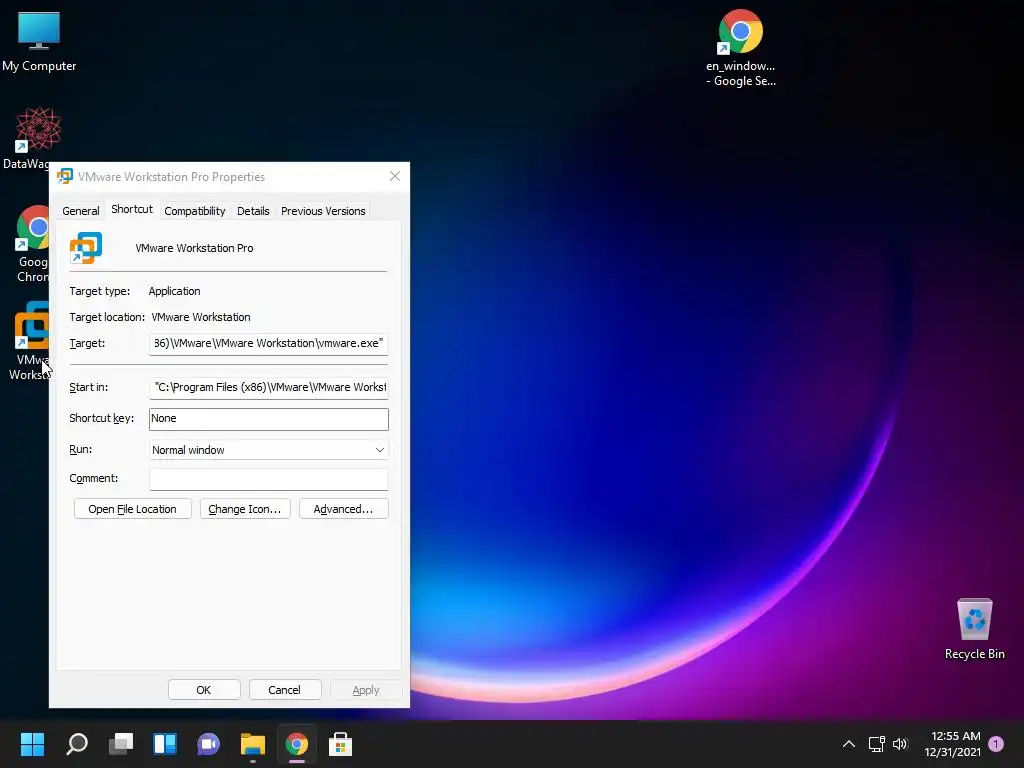Click the VMware icon in Properties title bar
This screenshot has height=768, width=1024.
pyautogui.click(x=65, y=176)
